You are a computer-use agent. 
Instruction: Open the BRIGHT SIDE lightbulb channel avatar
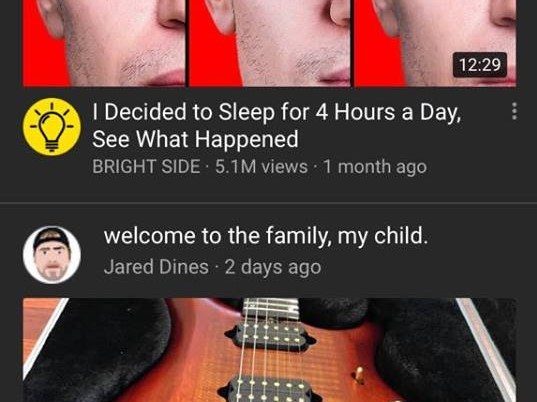coord(52,127)
